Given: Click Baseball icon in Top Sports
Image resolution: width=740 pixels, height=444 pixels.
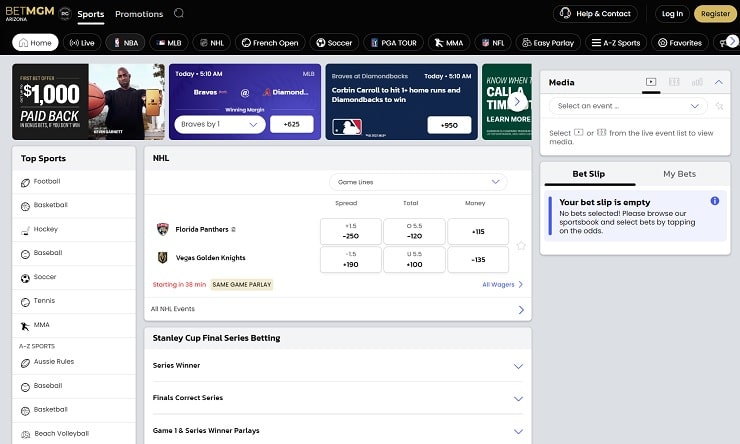Looking at the screenshot, I should 25,254.
